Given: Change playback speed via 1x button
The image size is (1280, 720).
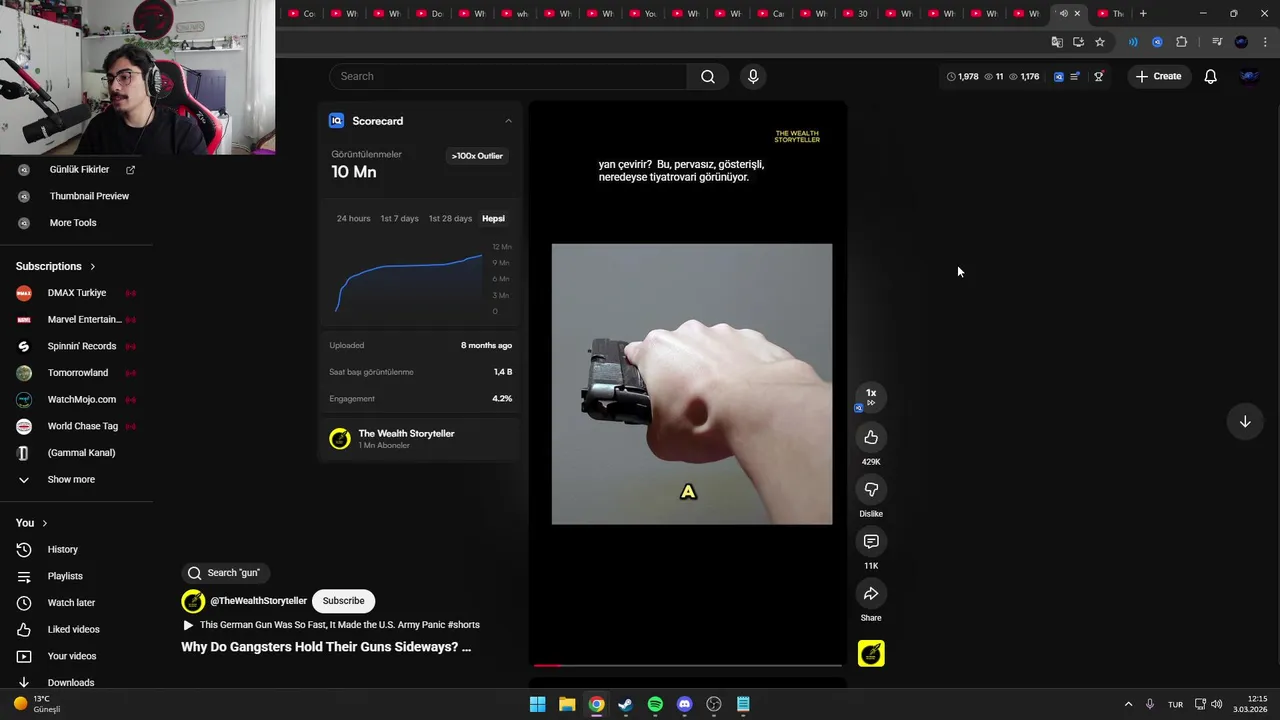Looking at the screenshot, I should (x=871, y=396).
